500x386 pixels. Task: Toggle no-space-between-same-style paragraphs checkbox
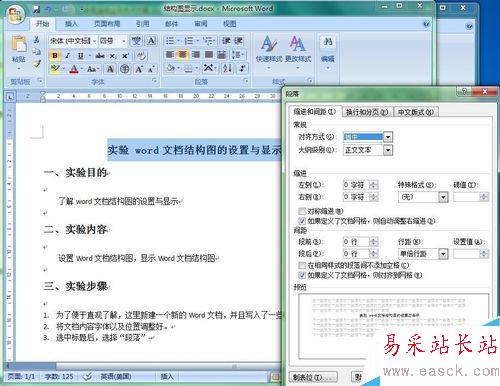tap(302, 265)
